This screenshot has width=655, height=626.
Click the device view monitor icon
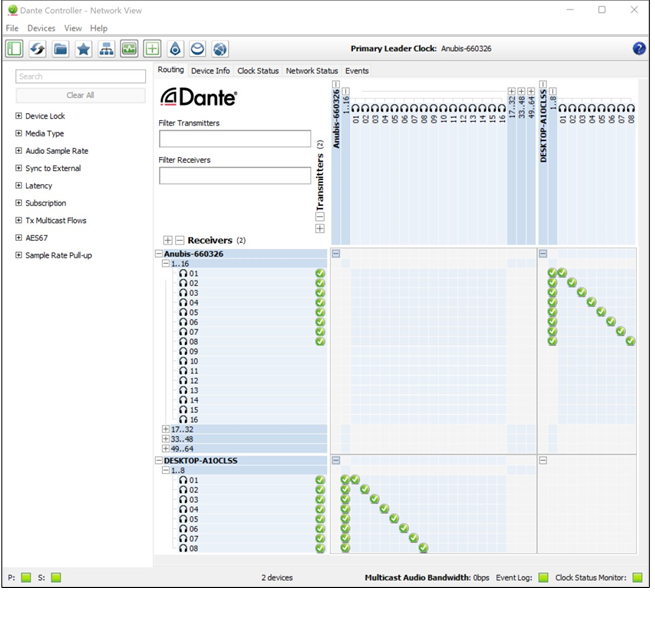(129, 49)
